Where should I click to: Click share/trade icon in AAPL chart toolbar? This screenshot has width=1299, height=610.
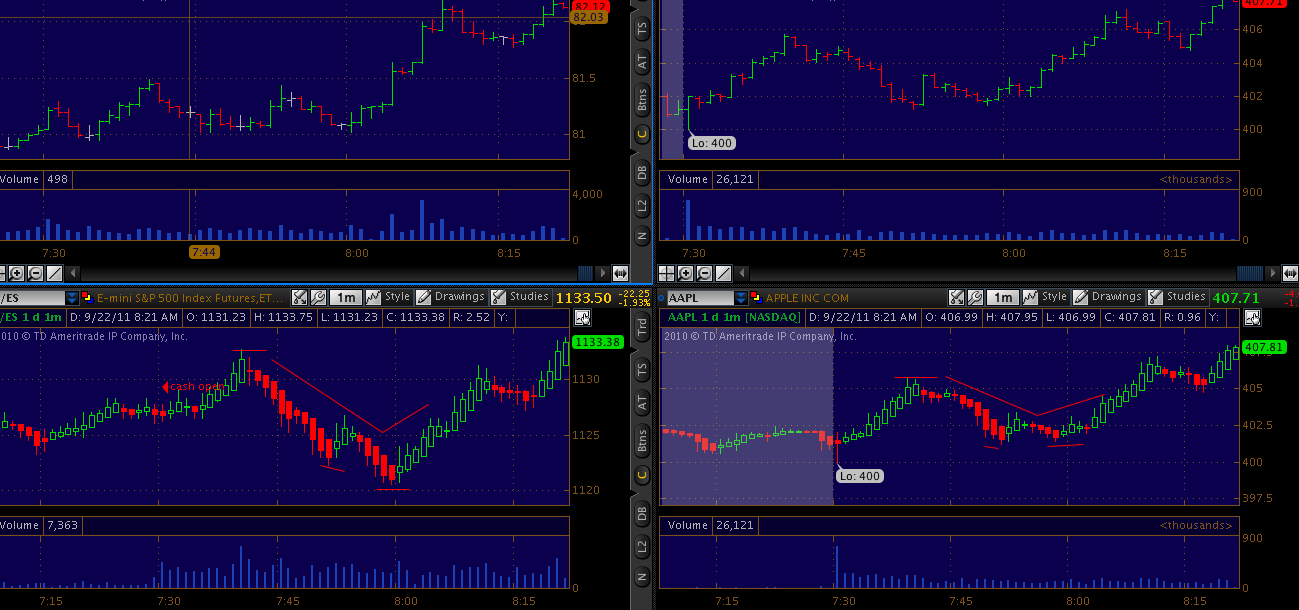[x=957, y=297]
